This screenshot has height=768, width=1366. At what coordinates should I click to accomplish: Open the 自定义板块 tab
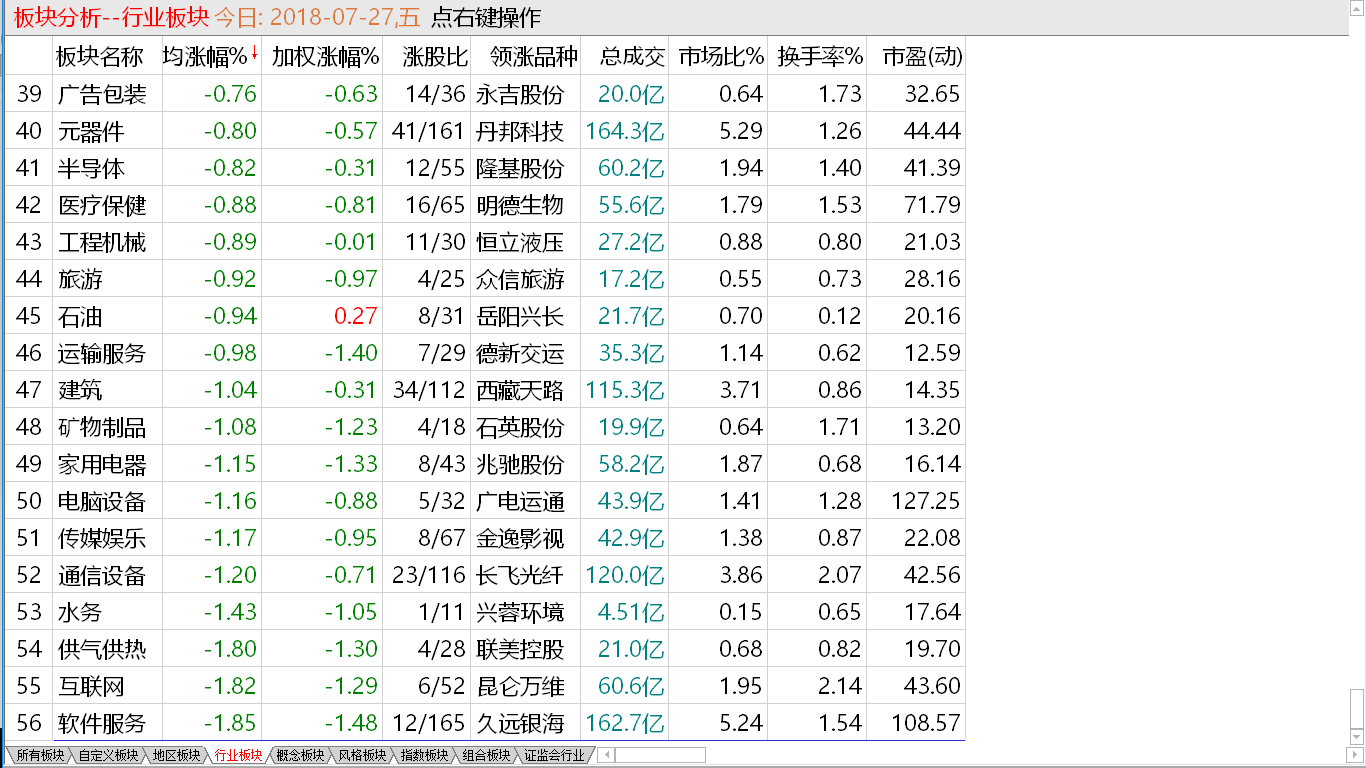click(108, 756)
